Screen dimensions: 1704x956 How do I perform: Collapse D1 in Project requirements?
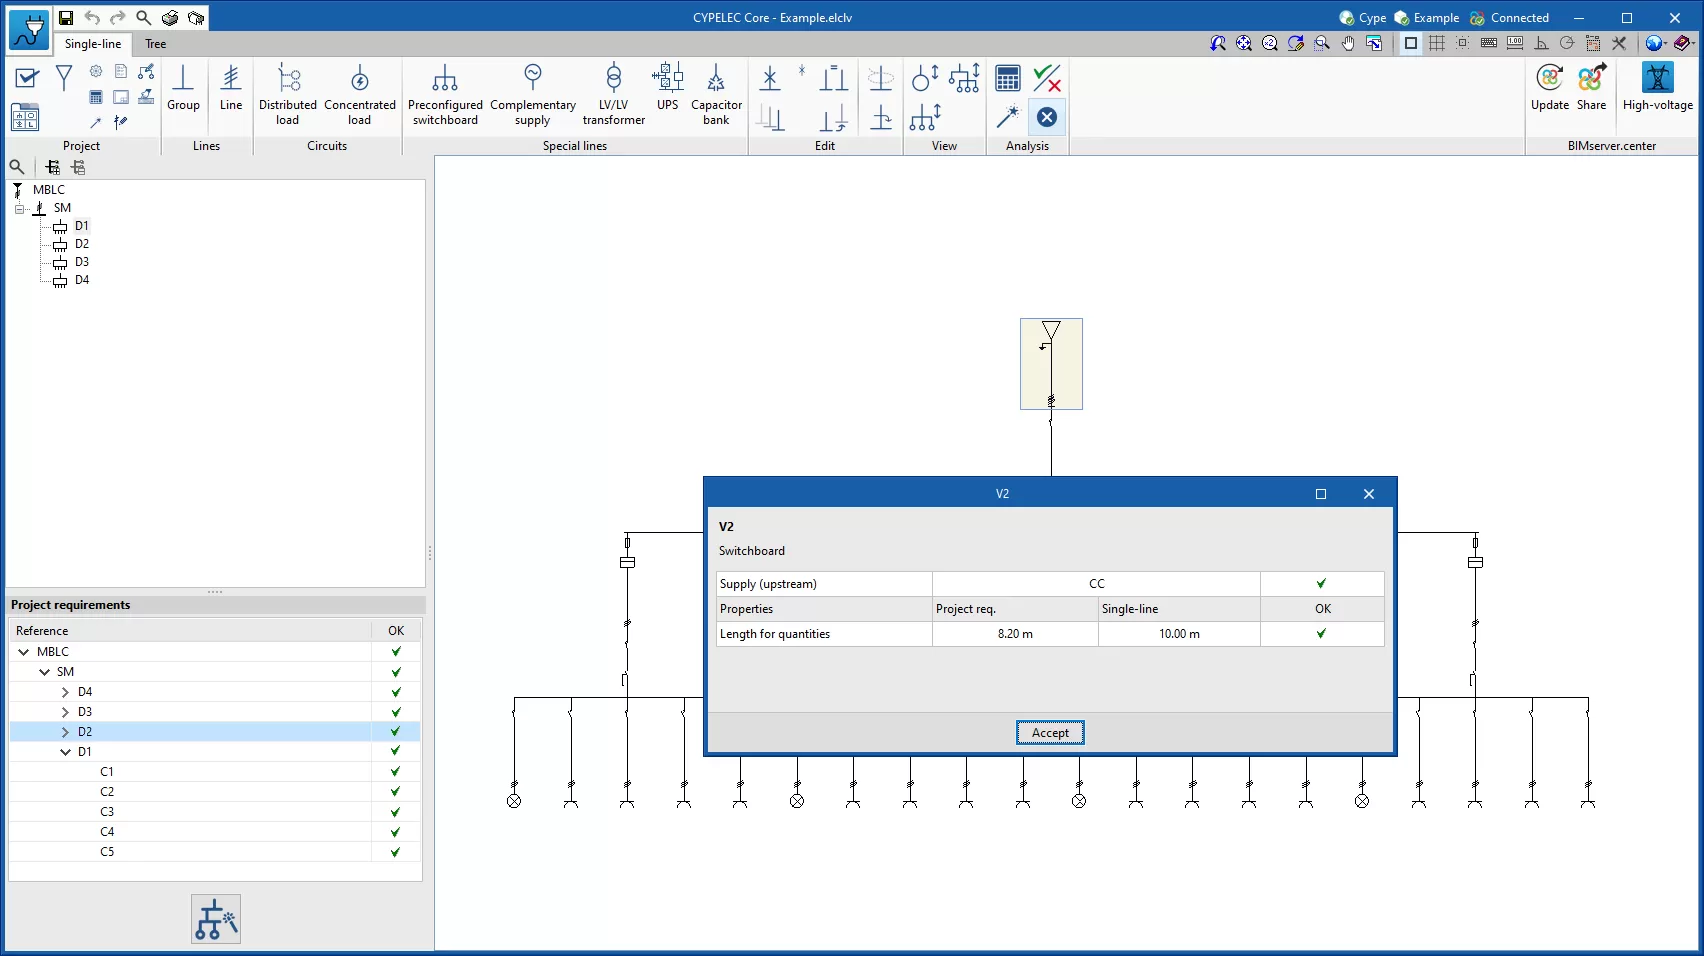(65, 752)
